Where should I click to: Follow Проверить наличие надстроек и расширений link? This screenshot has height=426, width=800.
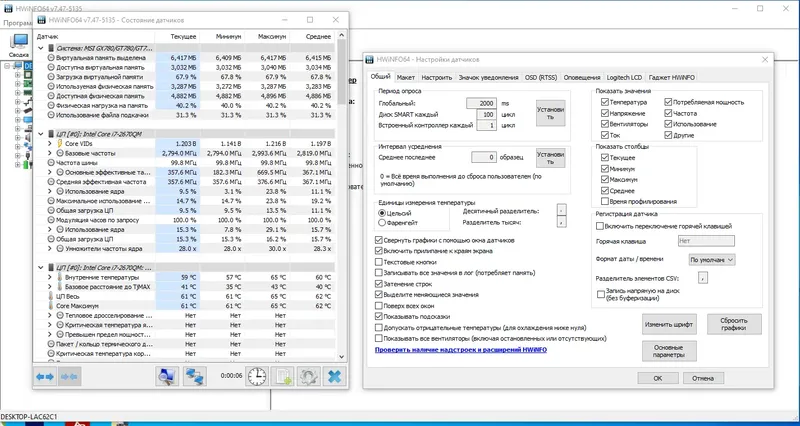[461, 350]
